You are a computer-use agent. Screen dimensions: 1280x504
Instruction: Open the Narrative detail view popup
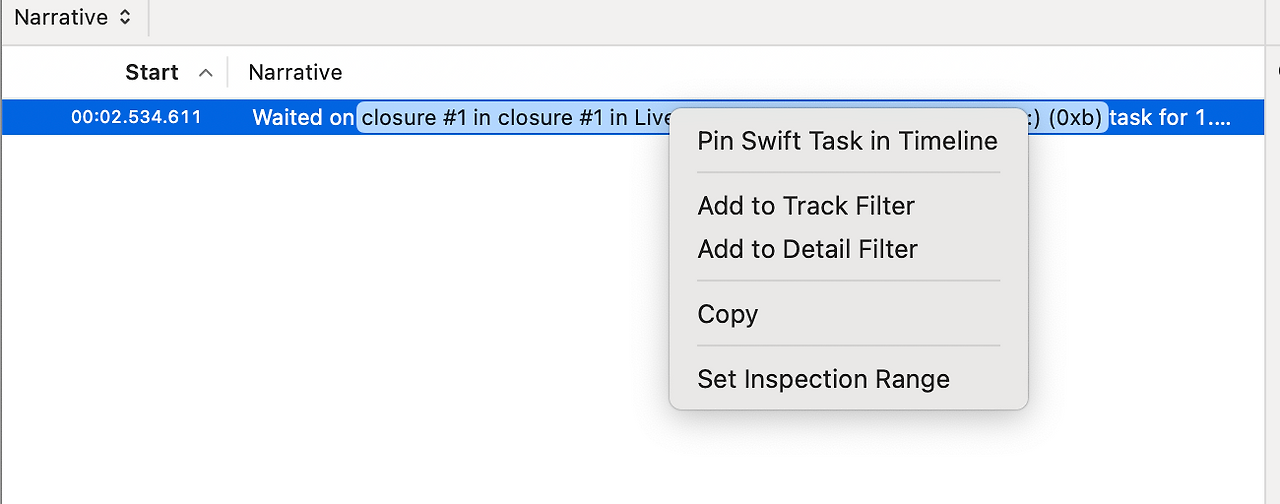click(62, 18)
